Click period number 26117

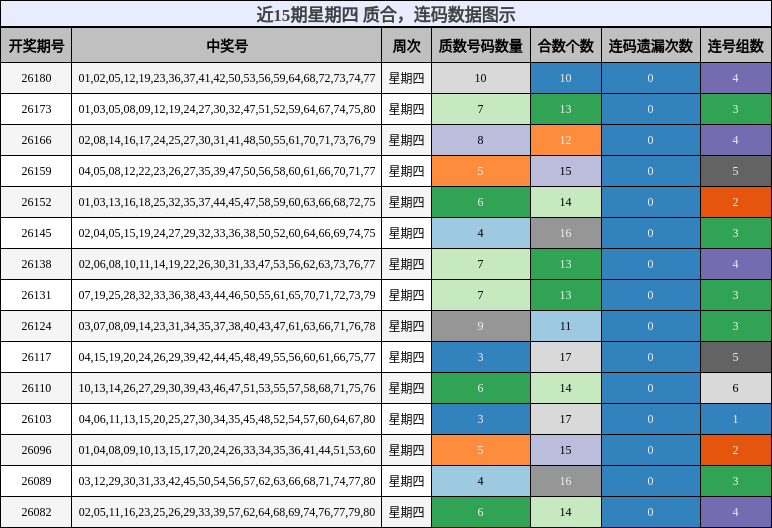point(36,357)
